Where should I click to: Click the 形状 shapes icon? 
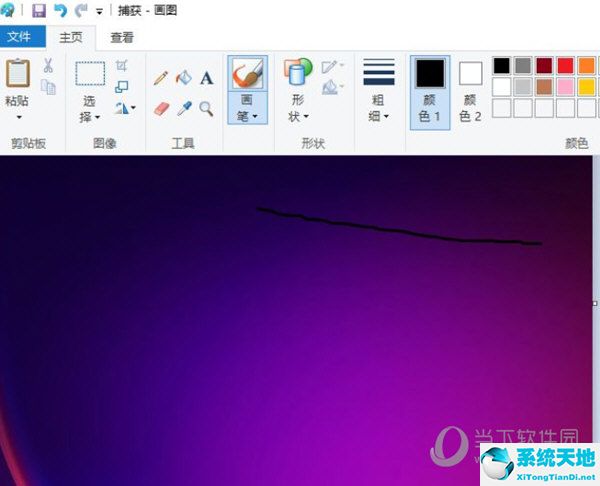pyautogui.click(x=298, y=71)
